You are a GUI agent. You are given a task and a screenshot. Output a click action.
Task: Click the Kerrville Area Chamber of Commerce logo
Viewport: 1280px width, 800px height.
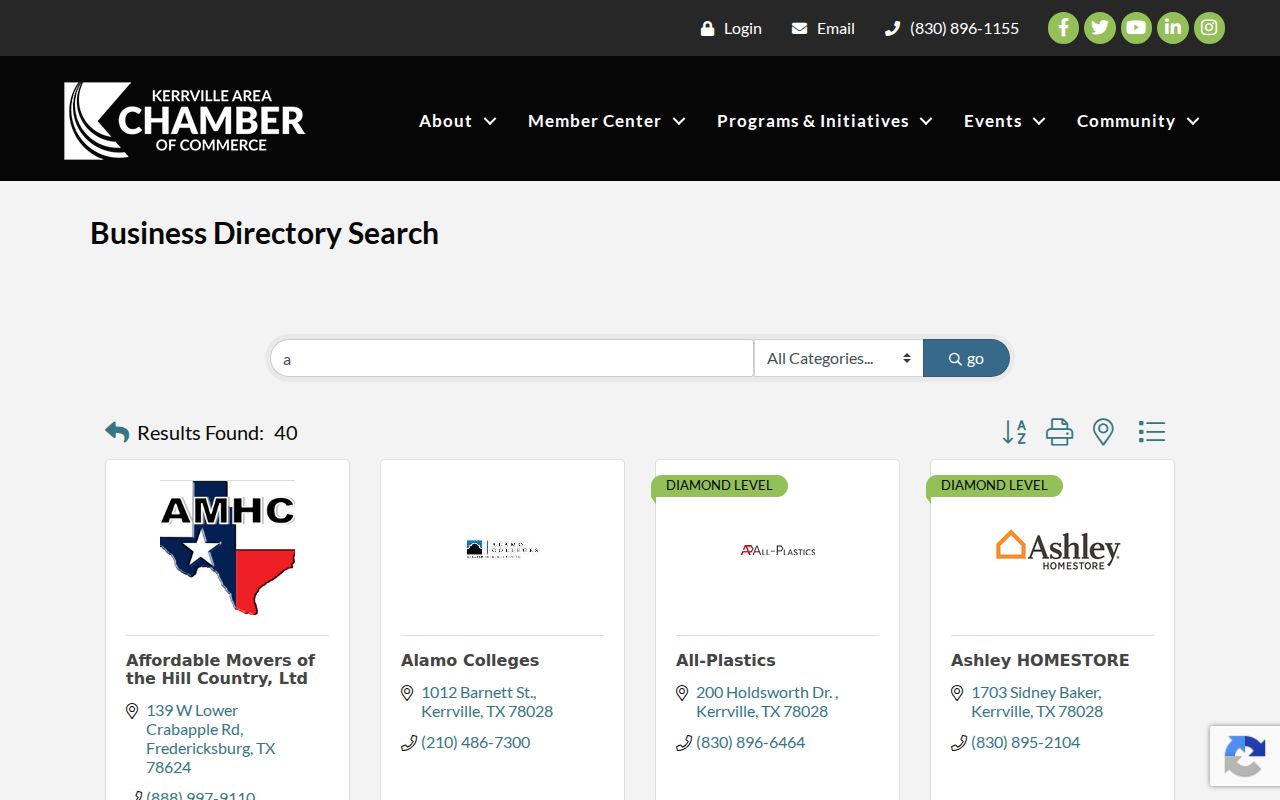pyautogui.click(x=185, y=120)
